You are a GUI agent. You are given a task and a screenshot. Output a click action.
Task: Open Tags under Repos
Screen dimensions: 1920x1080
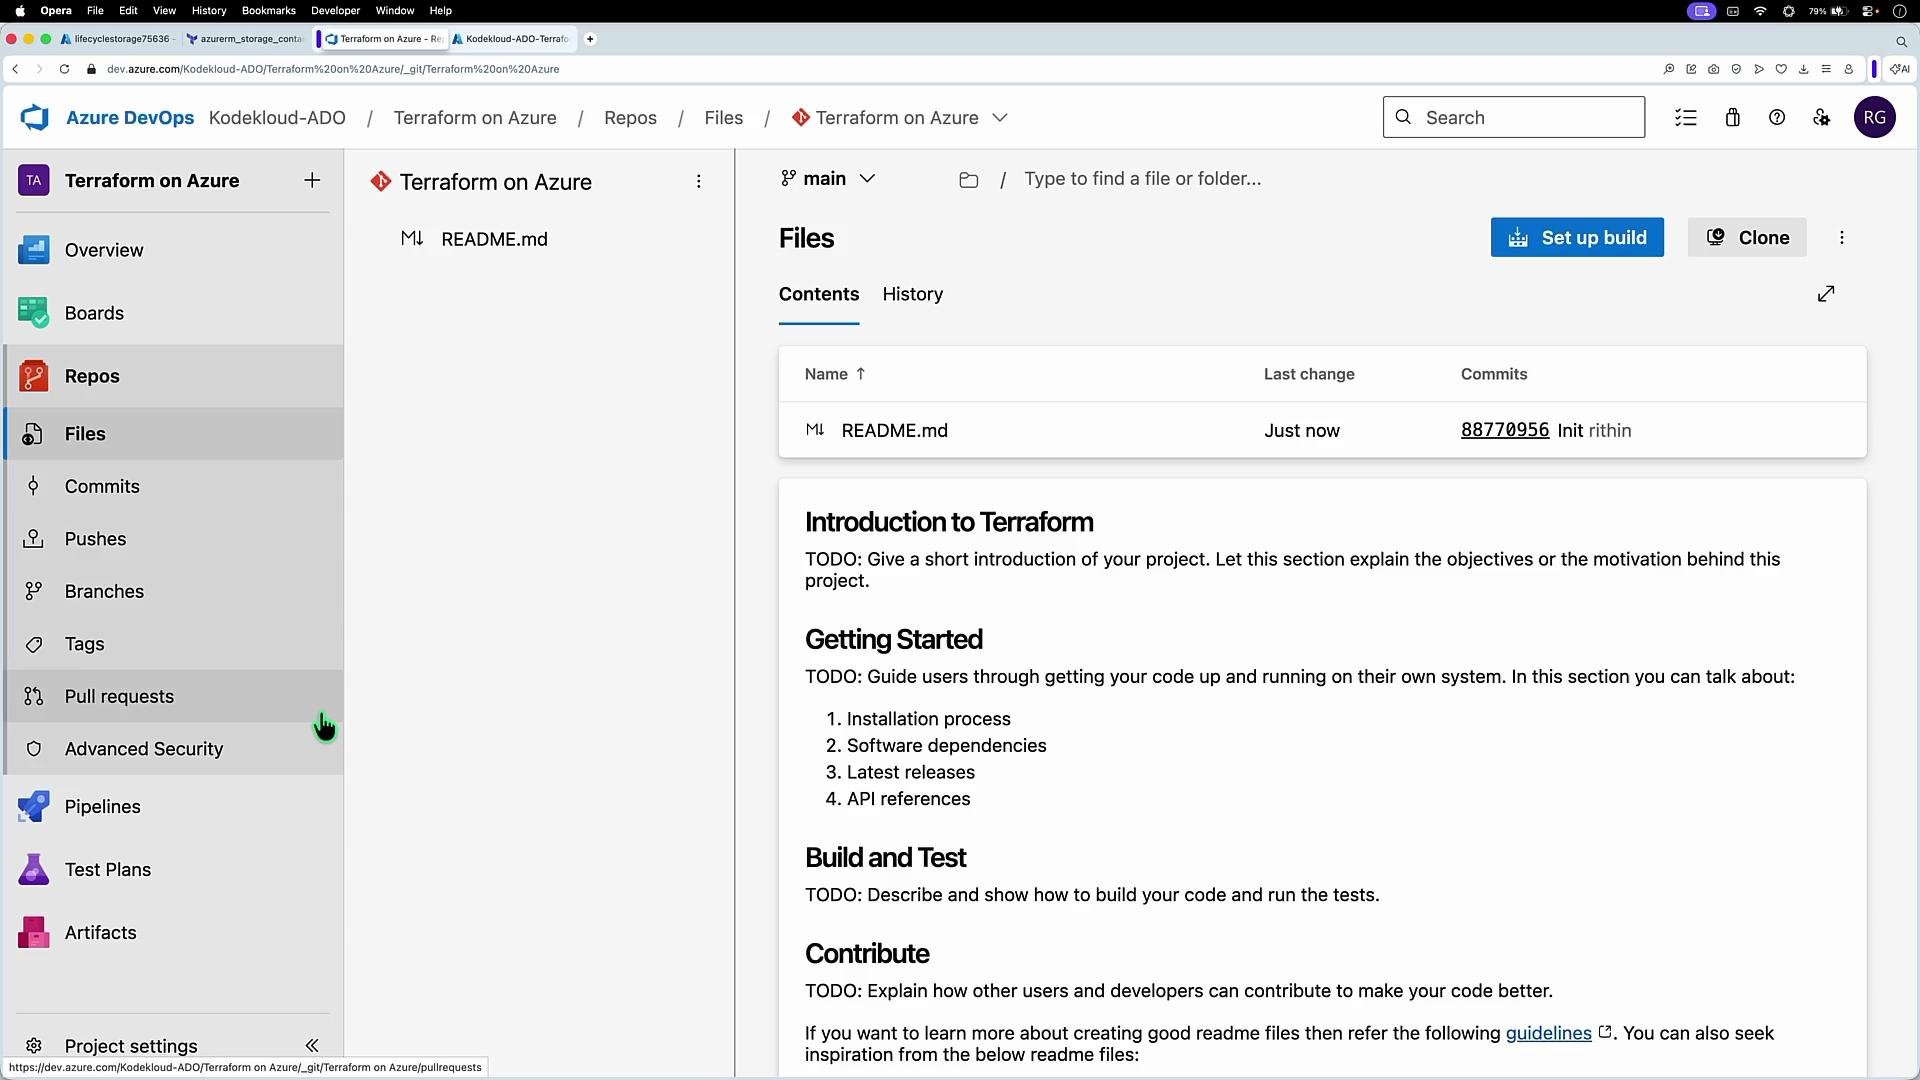click(174, 644)
